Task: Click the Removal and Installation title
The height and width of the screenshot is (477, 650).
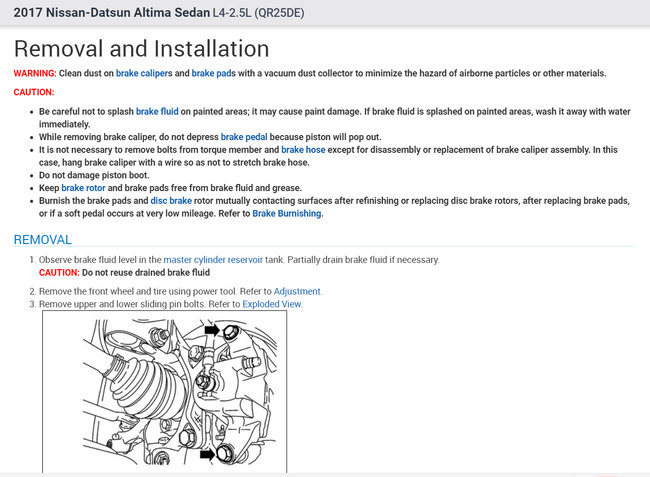Action: [142, 48]
